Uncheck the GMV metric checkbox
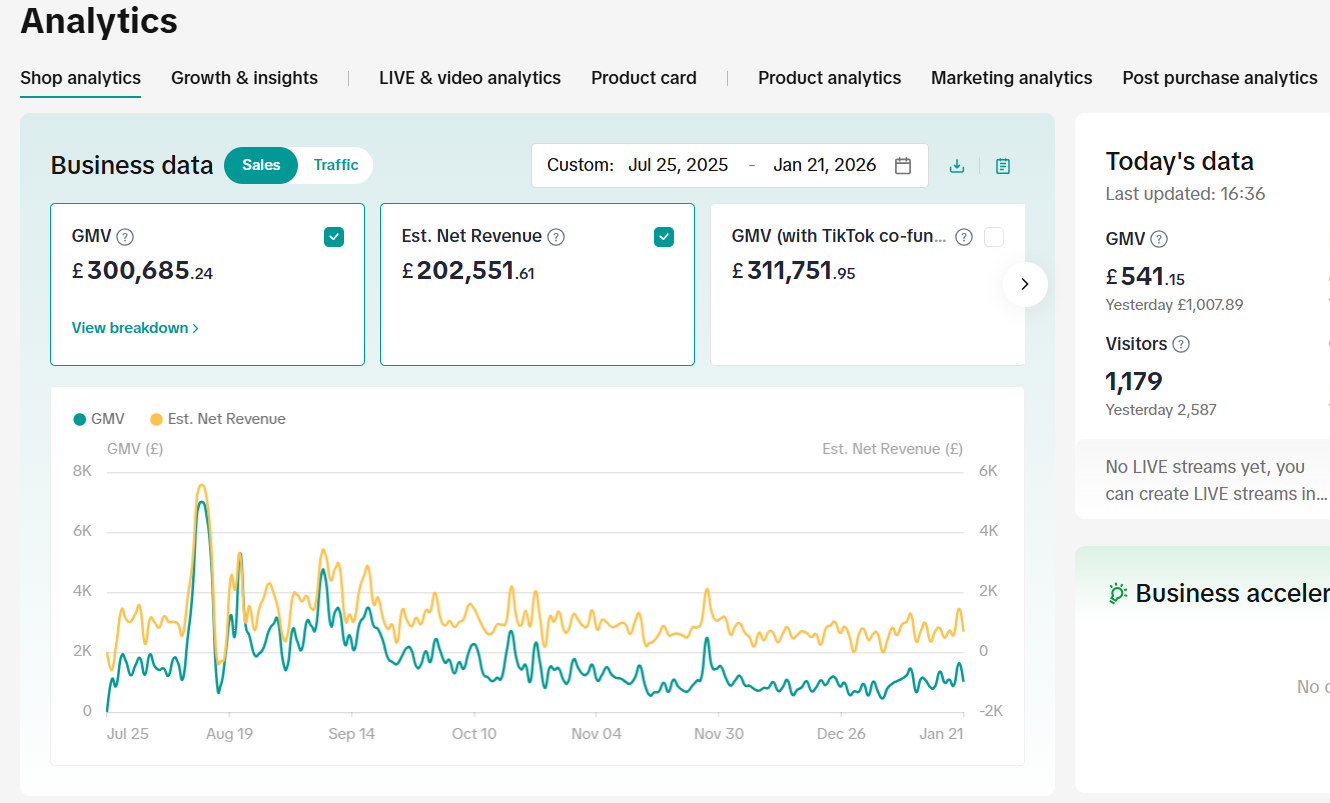This screenshot has width=1330, height=803. (333, 236)
